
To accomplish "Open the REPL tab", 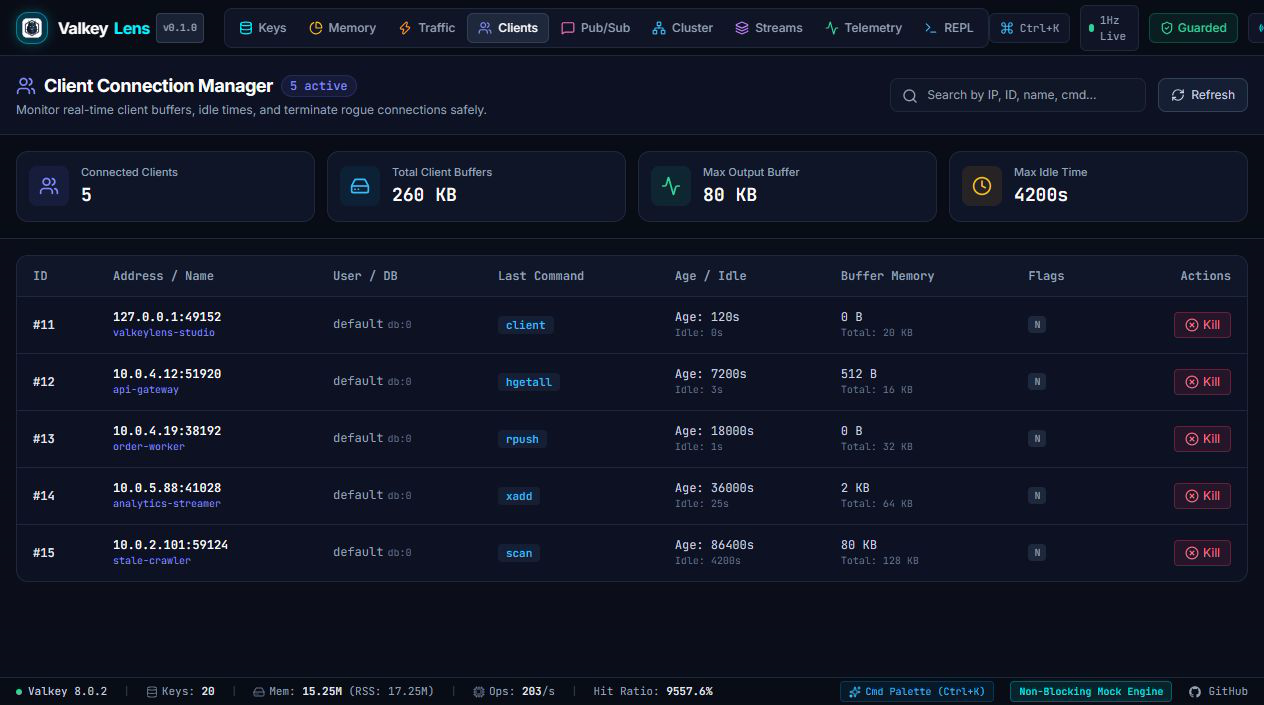I will coord(949,28).
